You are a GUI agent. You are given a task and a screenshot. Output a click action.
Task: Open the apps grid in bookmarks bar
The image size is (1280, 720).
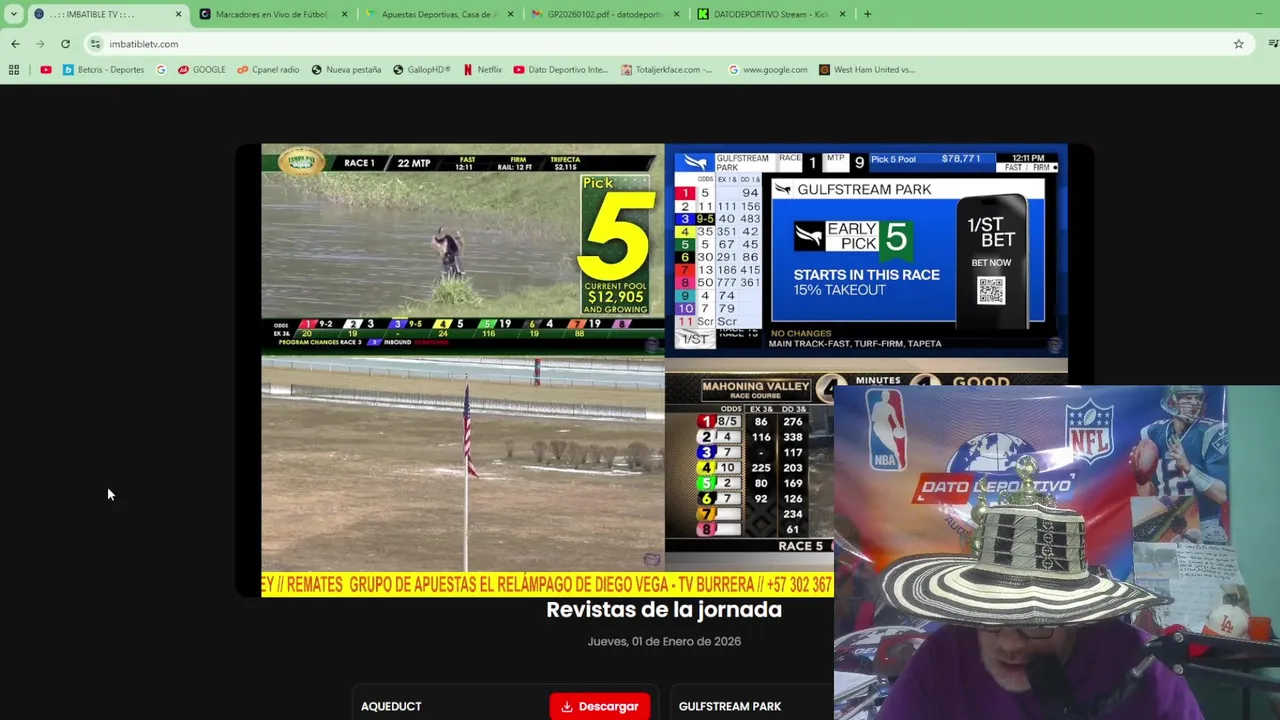click(14, 70)
